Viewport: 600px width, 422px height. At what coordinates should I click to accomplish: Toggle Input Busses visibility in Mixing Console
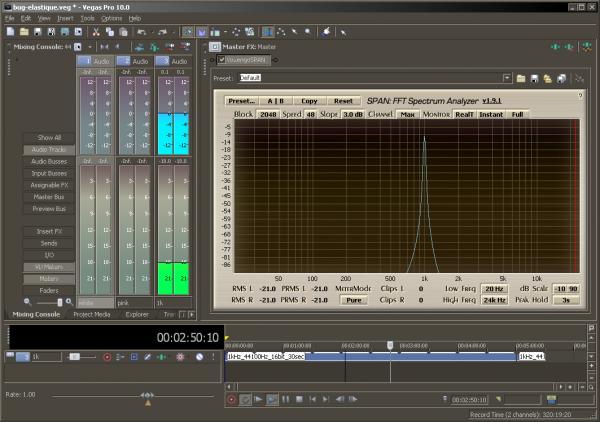[49, 173]
